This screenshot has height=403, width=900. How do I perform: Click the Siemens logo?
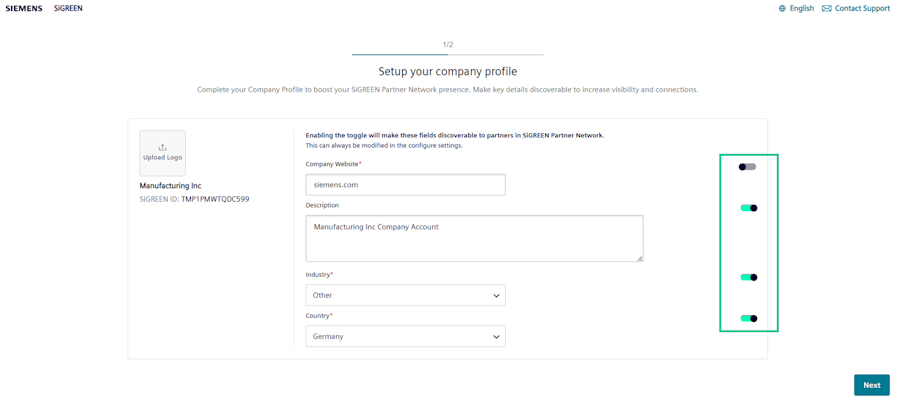(24, 8)
